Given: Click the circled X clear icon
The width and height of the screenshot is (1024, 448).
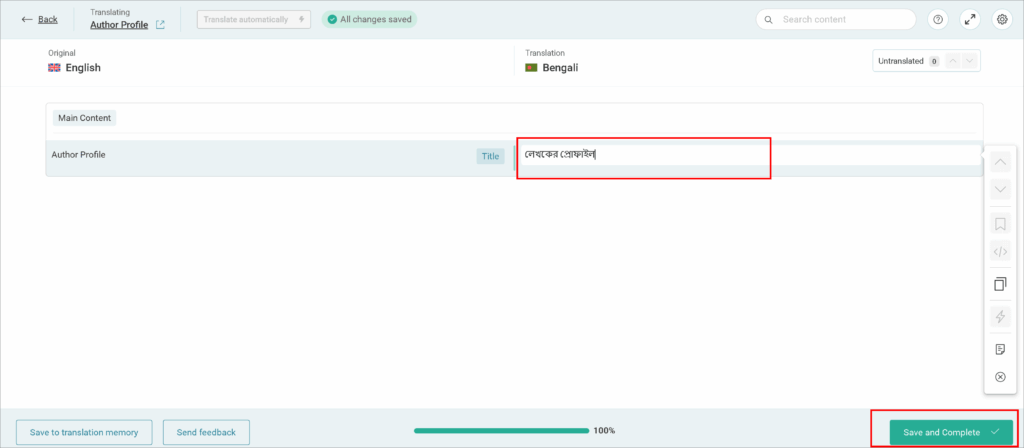Looking at the screenshot, I should (x=1000, y=377).
